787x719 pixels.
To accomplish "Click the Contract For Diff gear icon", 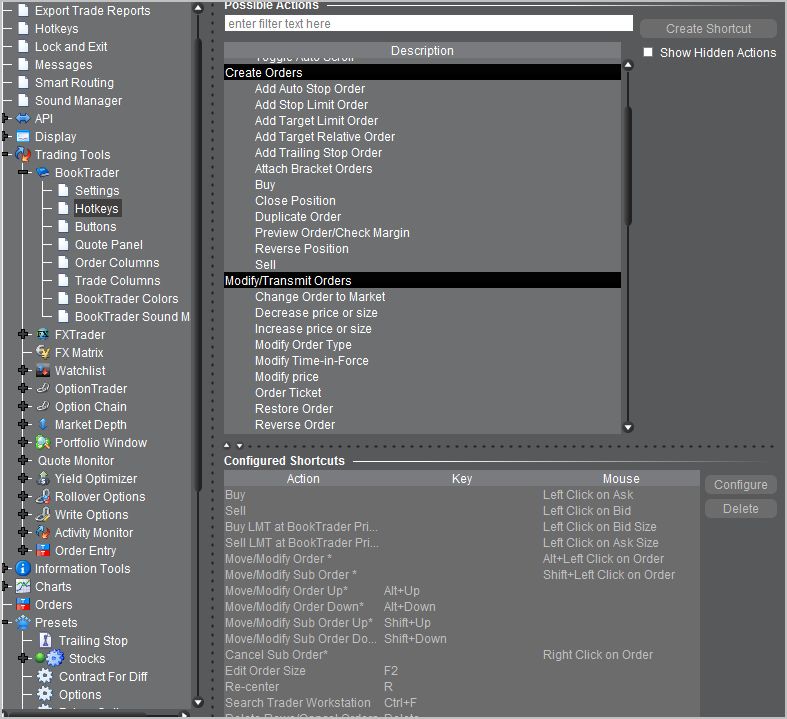I will [45, 676].
